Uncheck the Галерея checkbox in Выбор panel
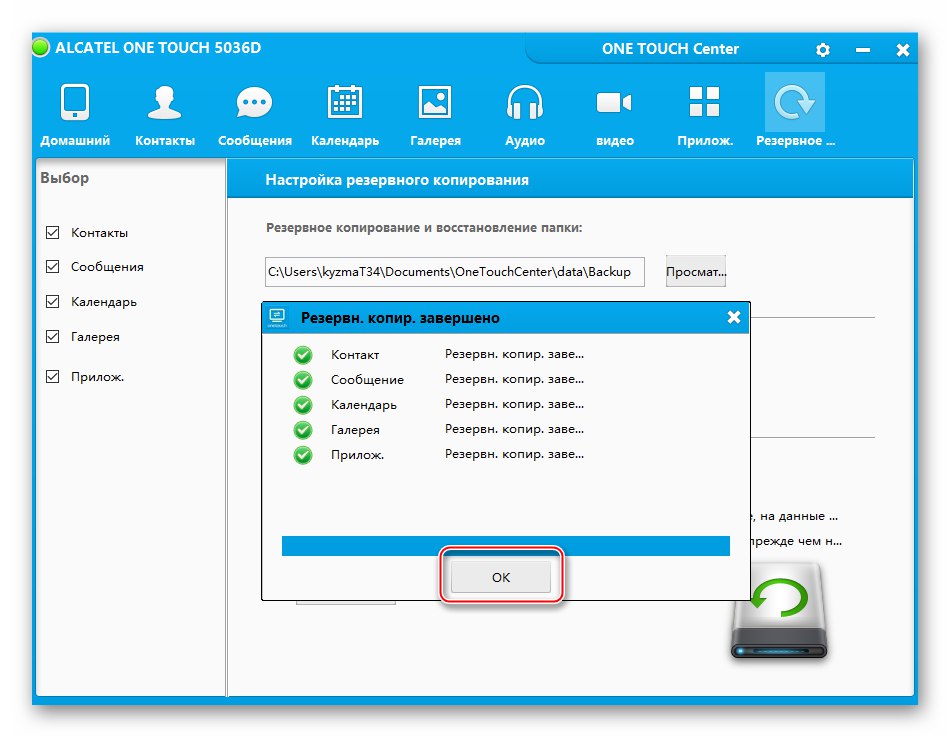 tap(53, 336)
